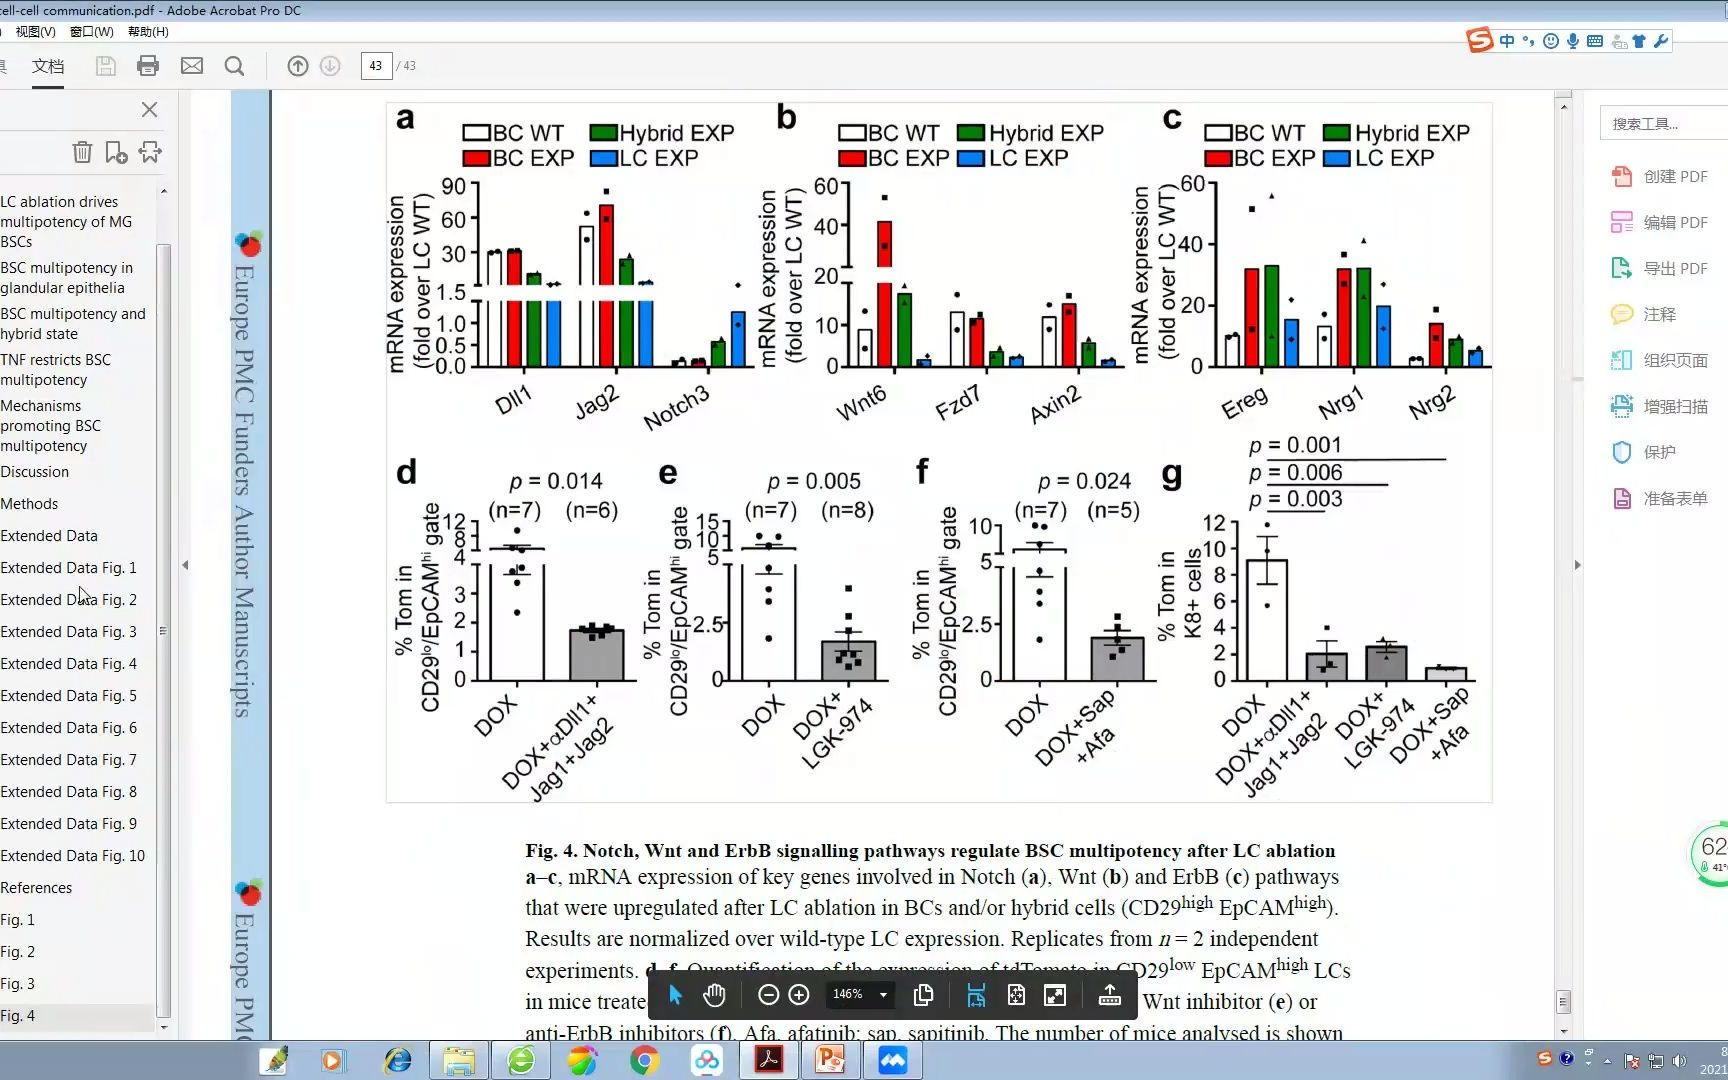This screenshot has height=1080, width=1728.
Task: Open PowerPoint from taskbar
Action: 830,1060
